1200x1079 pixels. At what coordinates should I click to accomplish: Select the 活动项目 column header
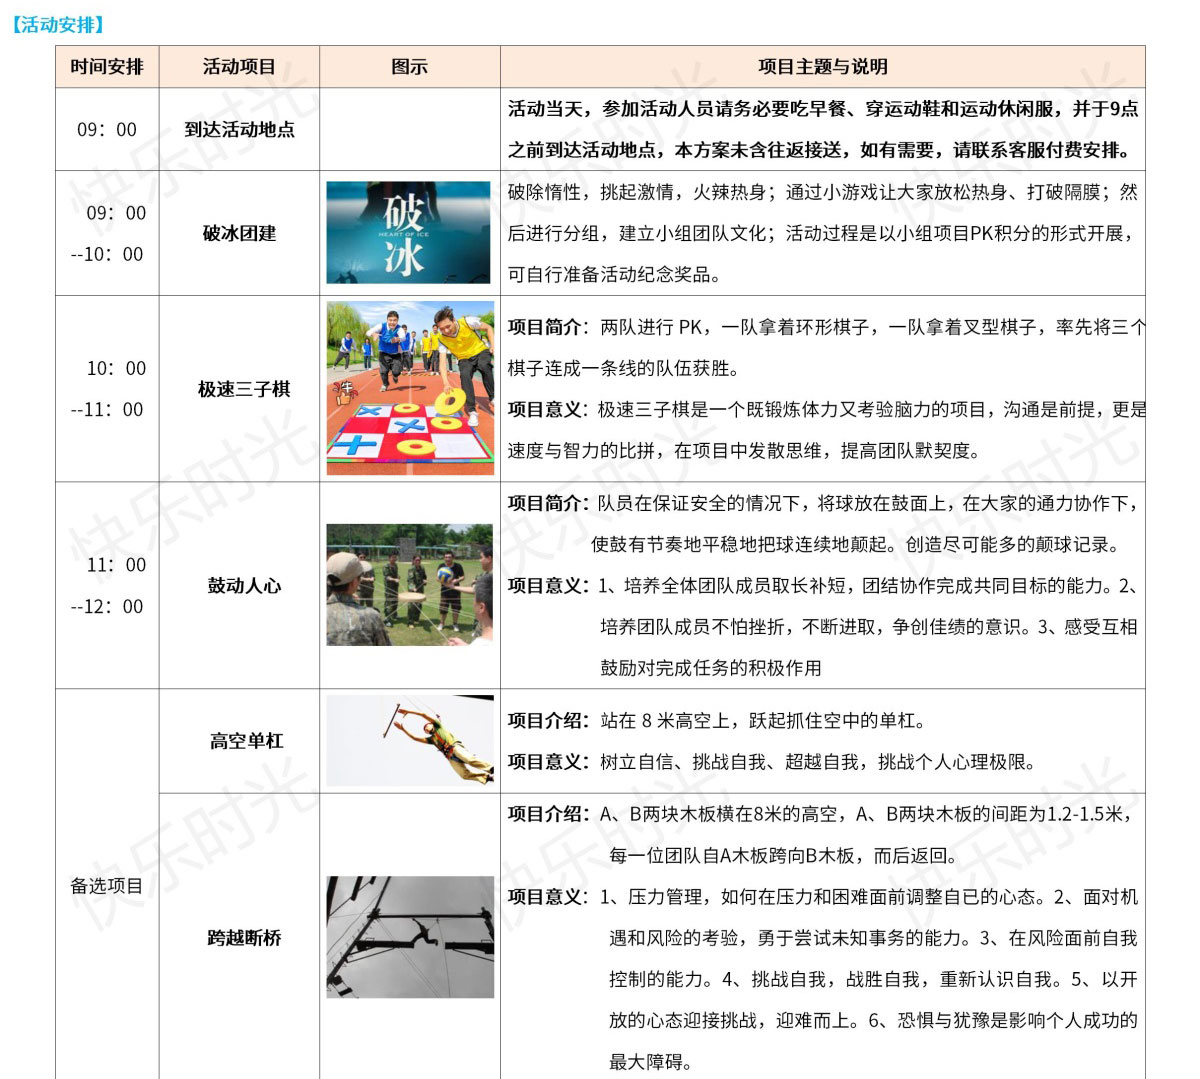tap(239, 67)
